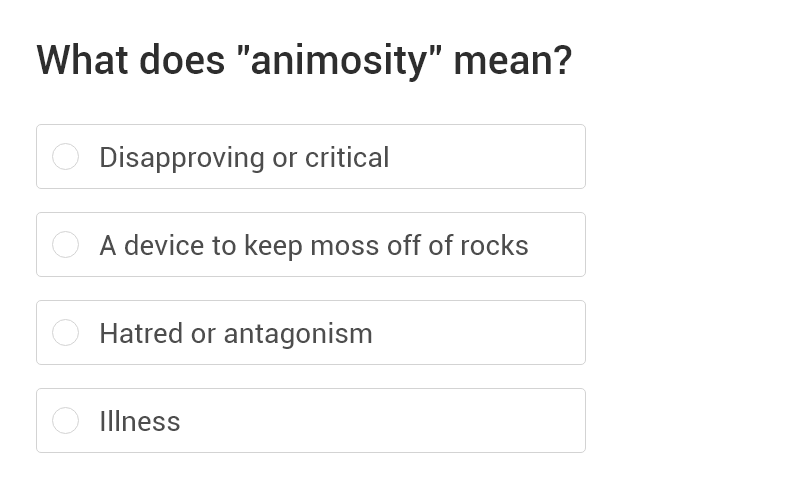Click the "Disapproving or critical" answer text
The image size is (810, 489).
pos(244,158)
